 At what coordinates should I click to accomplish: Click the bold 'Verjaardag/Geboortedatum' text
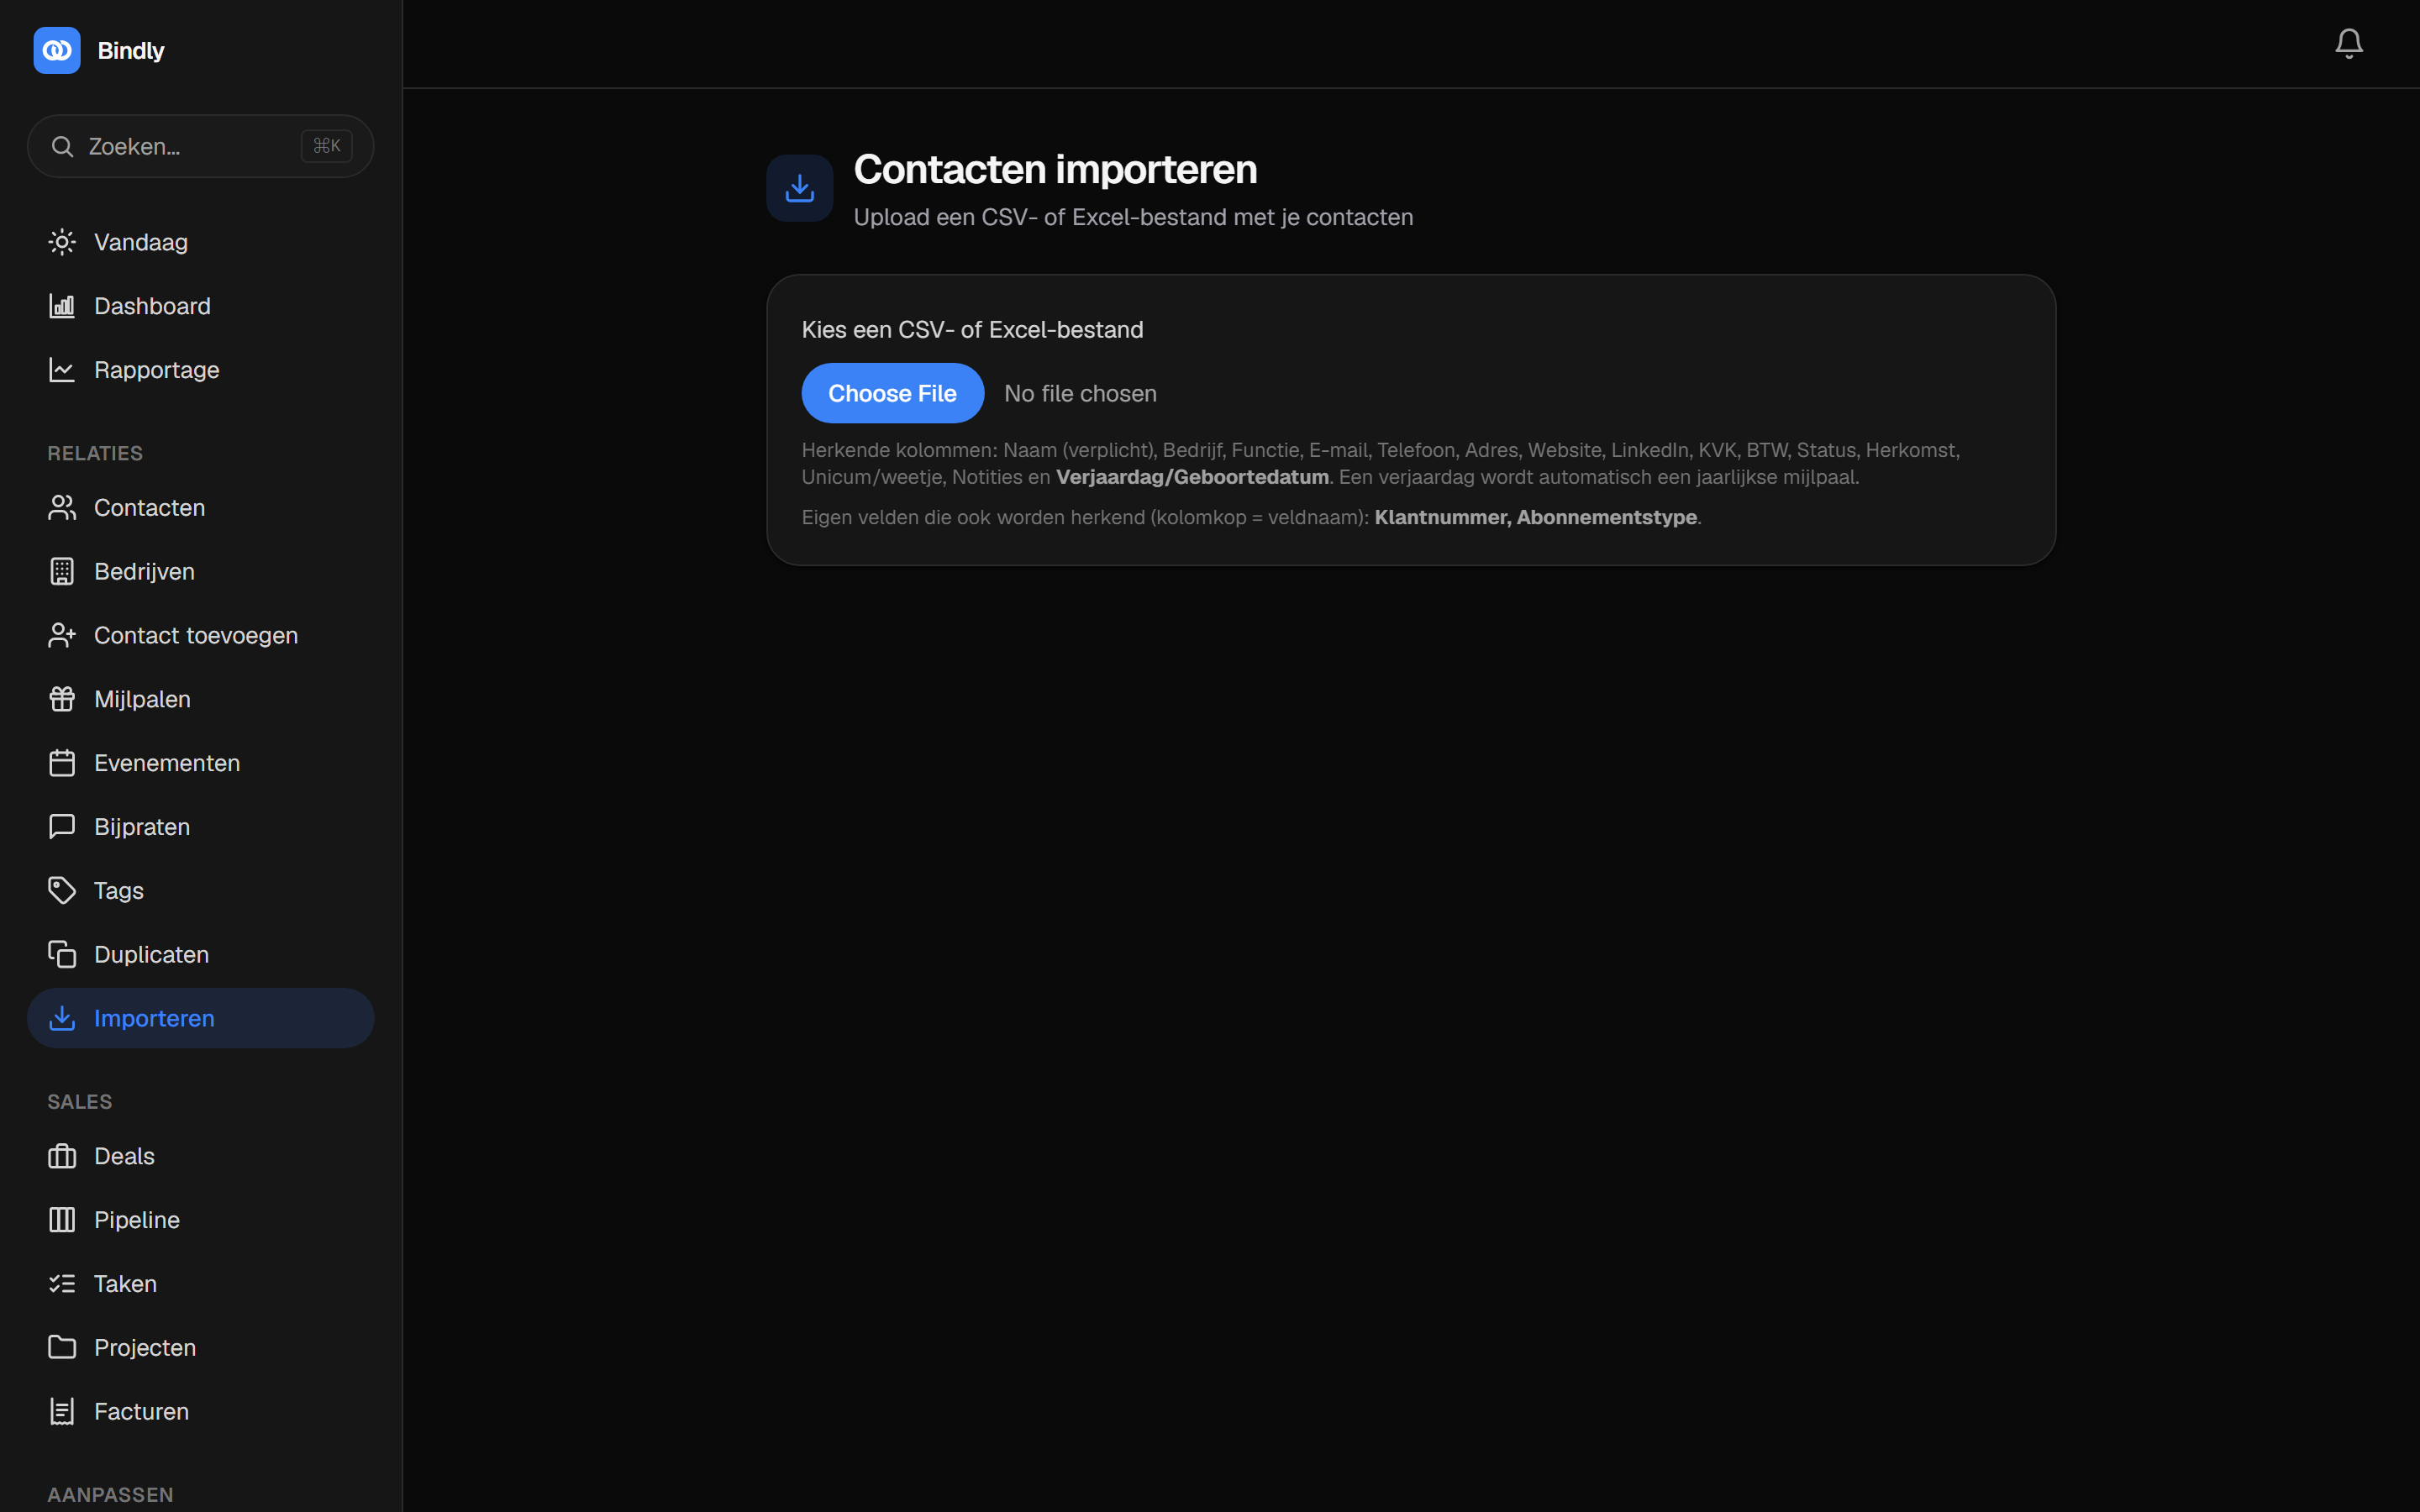[x=1192, y=477]
